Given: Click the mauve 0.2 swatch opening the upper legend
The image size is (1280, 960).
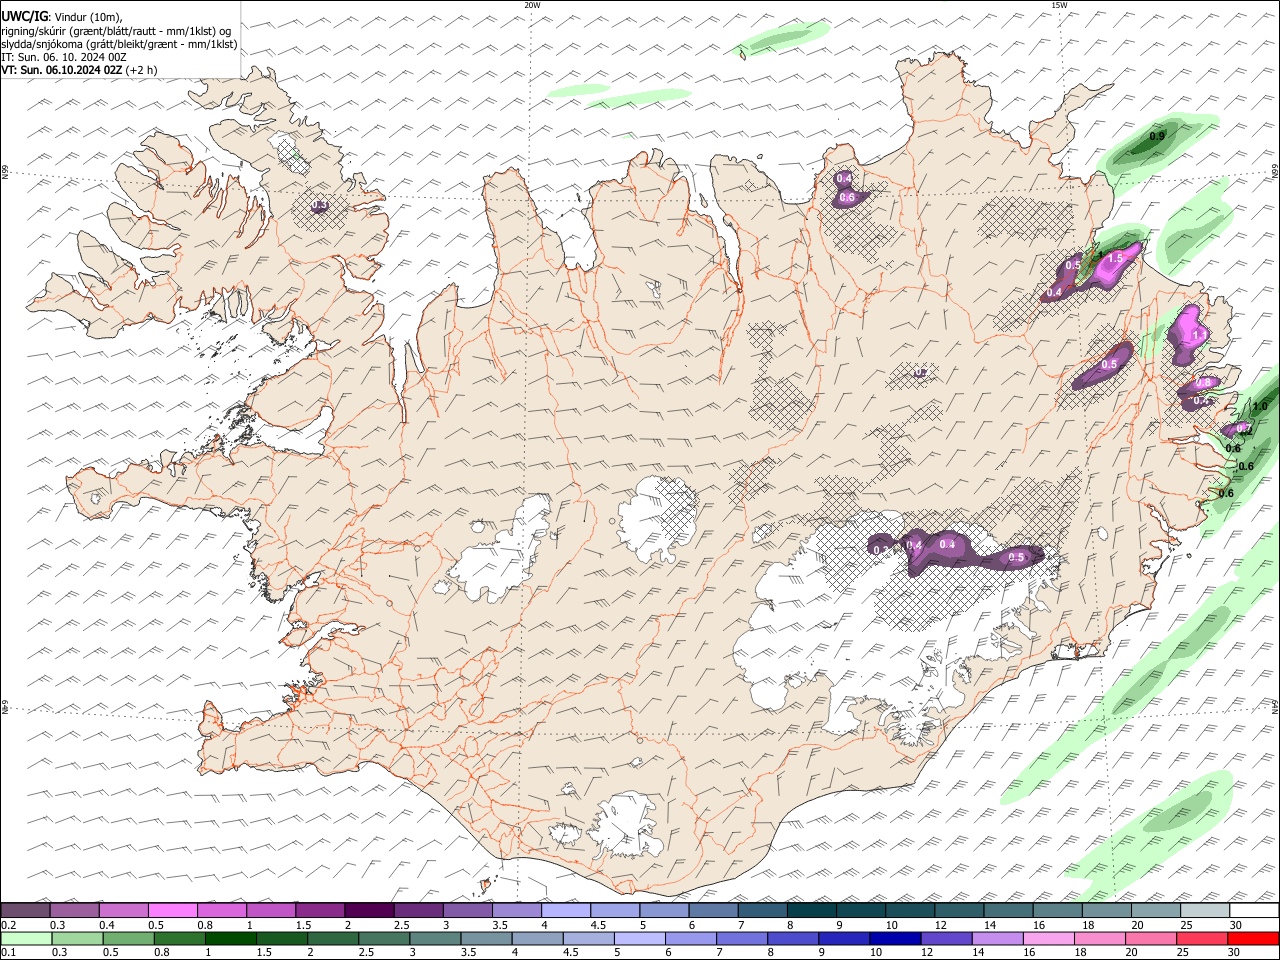Looking at the screenshot, I should click(x=25, y=910).
